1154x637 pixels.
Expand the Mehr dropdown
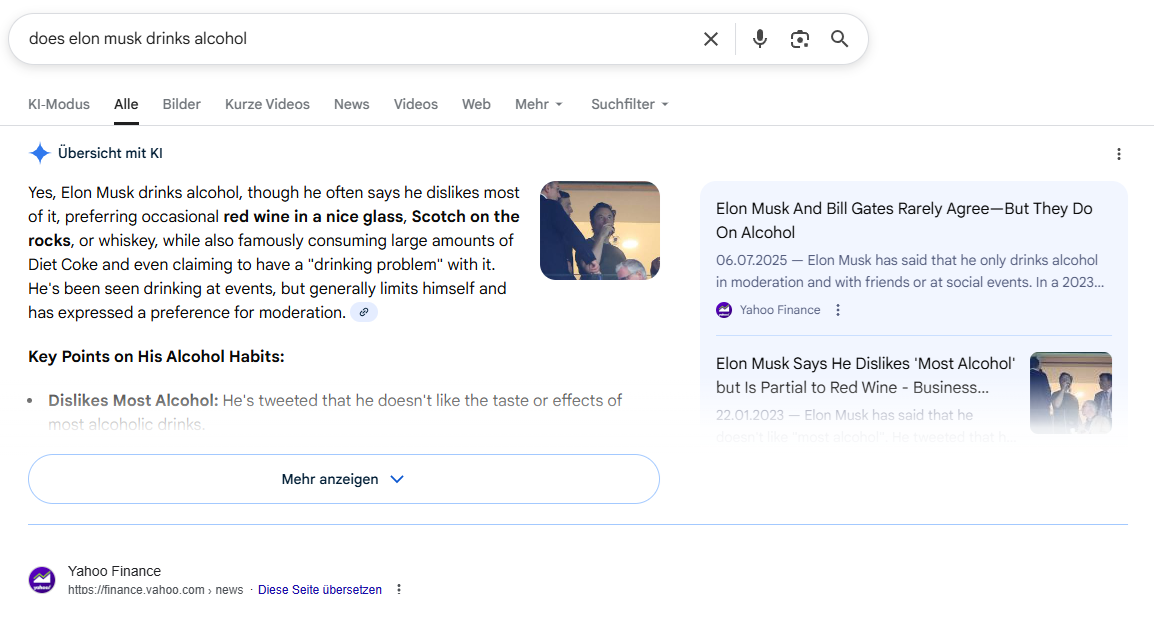539,104
